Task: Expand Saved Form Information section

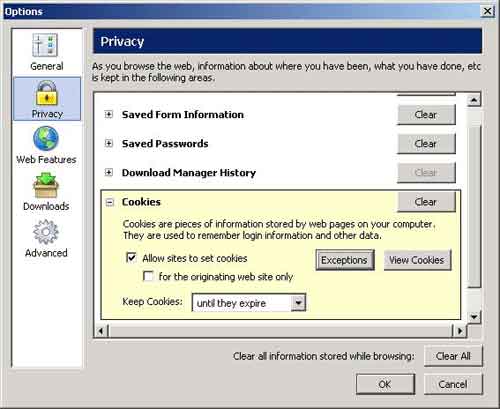Action: pyautogui.click(x=109, y=114)
